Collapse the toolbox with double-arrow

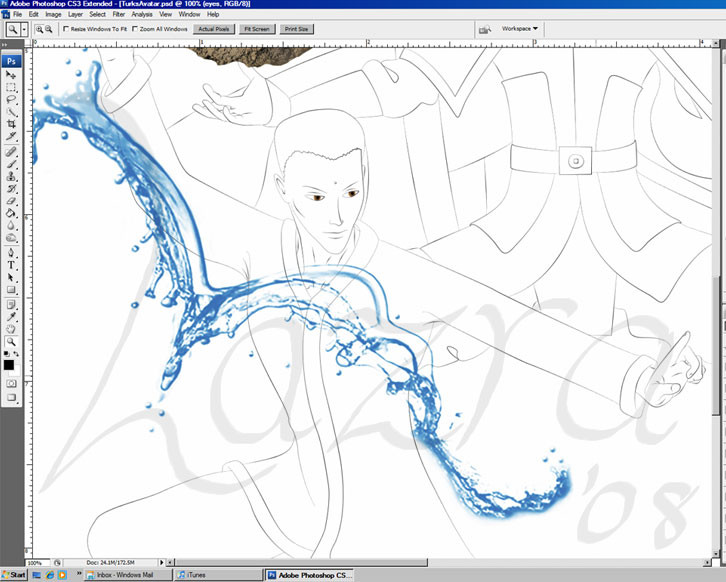pos(5,45)
